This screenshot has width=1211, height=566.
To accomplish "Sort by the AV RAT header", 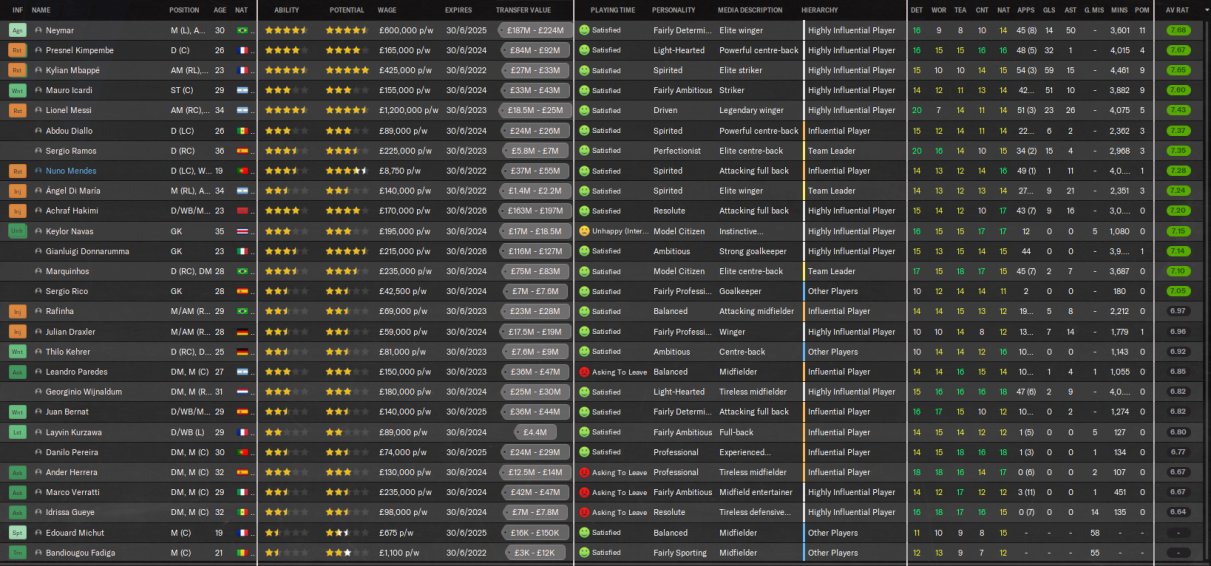I will [1178, 10].
